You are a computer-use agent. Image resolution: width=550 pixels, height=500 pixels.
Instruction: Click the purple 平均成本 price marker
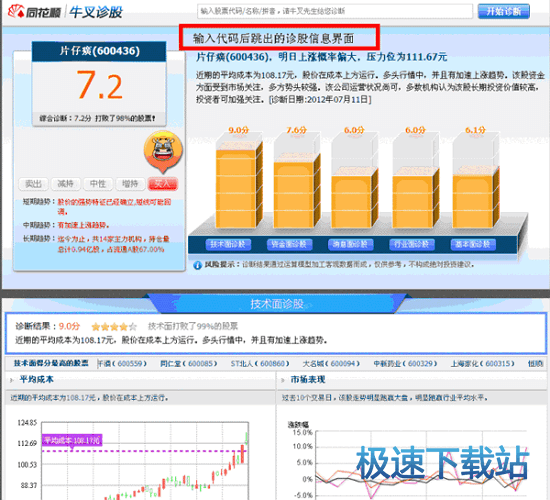(72, 440)
